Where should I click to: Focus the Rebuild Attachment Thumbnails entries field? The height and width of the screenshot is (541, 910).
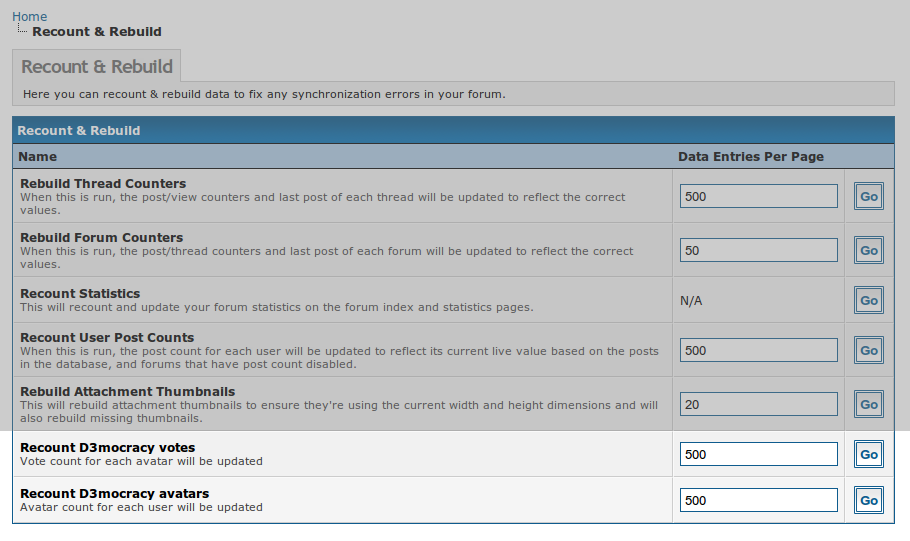758,404
